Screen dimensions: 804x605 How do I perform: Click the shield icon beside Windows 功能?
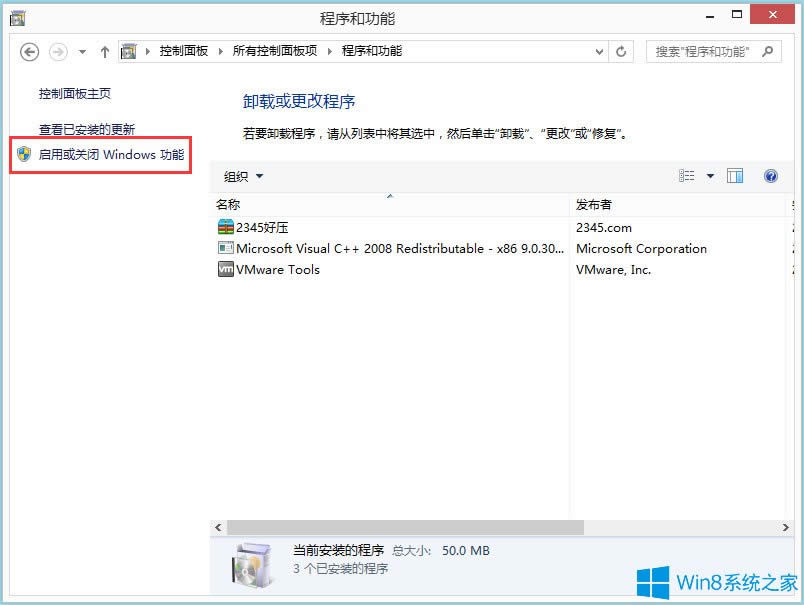tap(24, 154)
